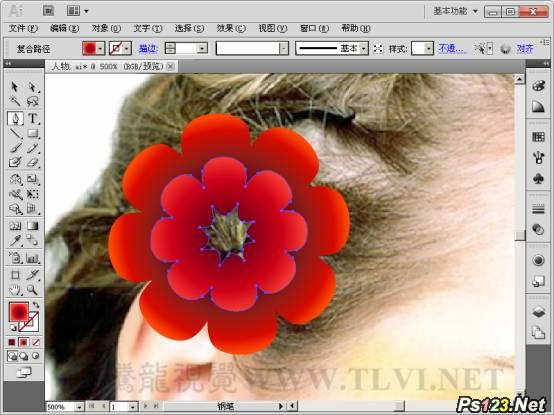Activate the Hand tool
The width and height of the screenshot is (554, 415).
click(x=15, y=290)
